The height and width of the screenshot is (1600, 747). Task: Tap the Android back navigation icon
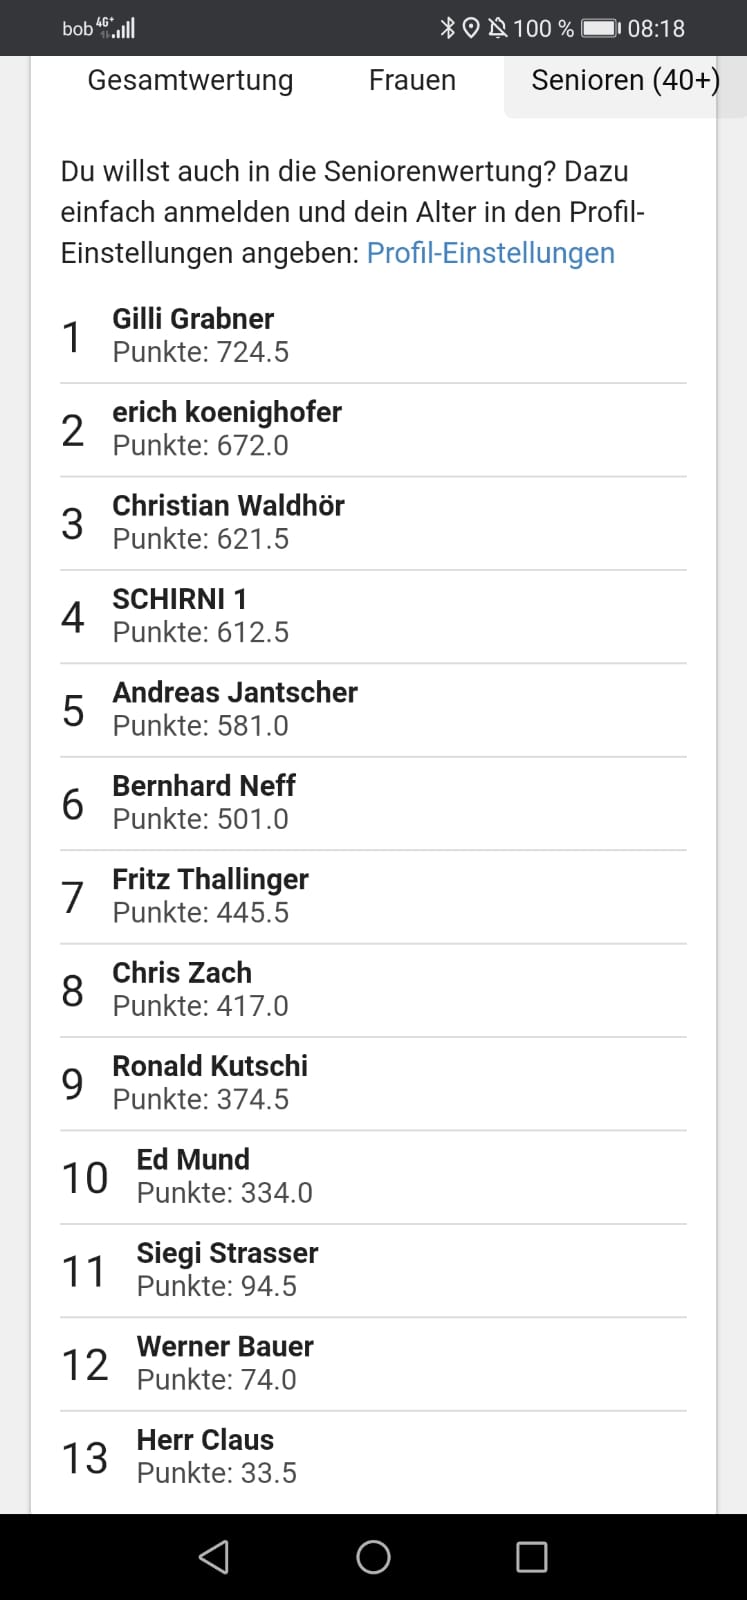[214, 1557]
